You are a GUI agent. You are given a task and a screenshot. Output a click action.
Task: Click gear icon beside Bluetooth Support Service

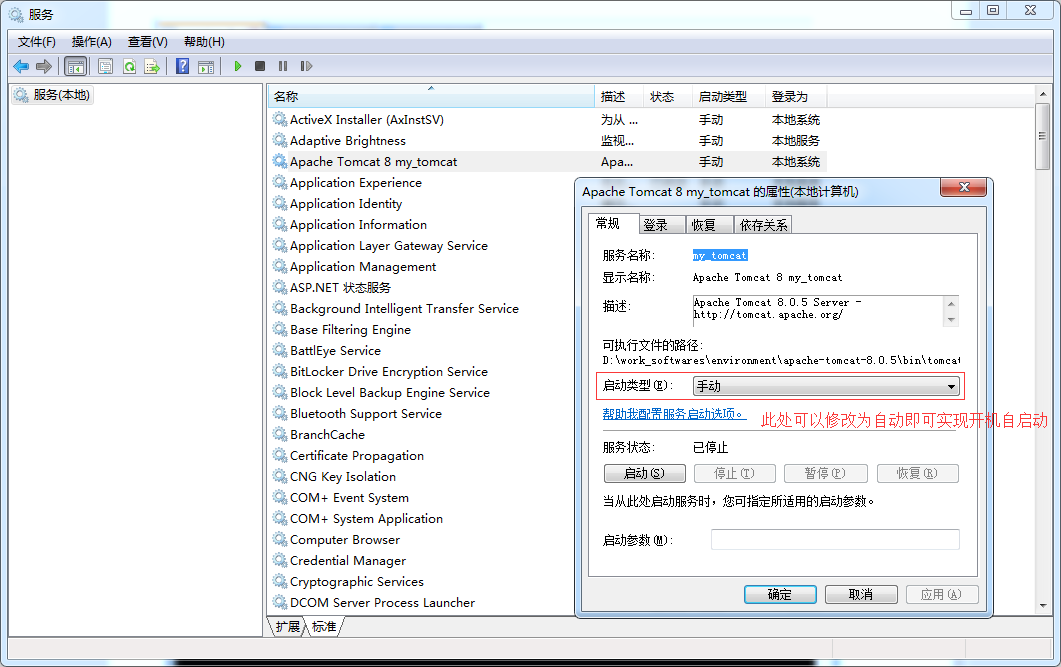[279, 413]
